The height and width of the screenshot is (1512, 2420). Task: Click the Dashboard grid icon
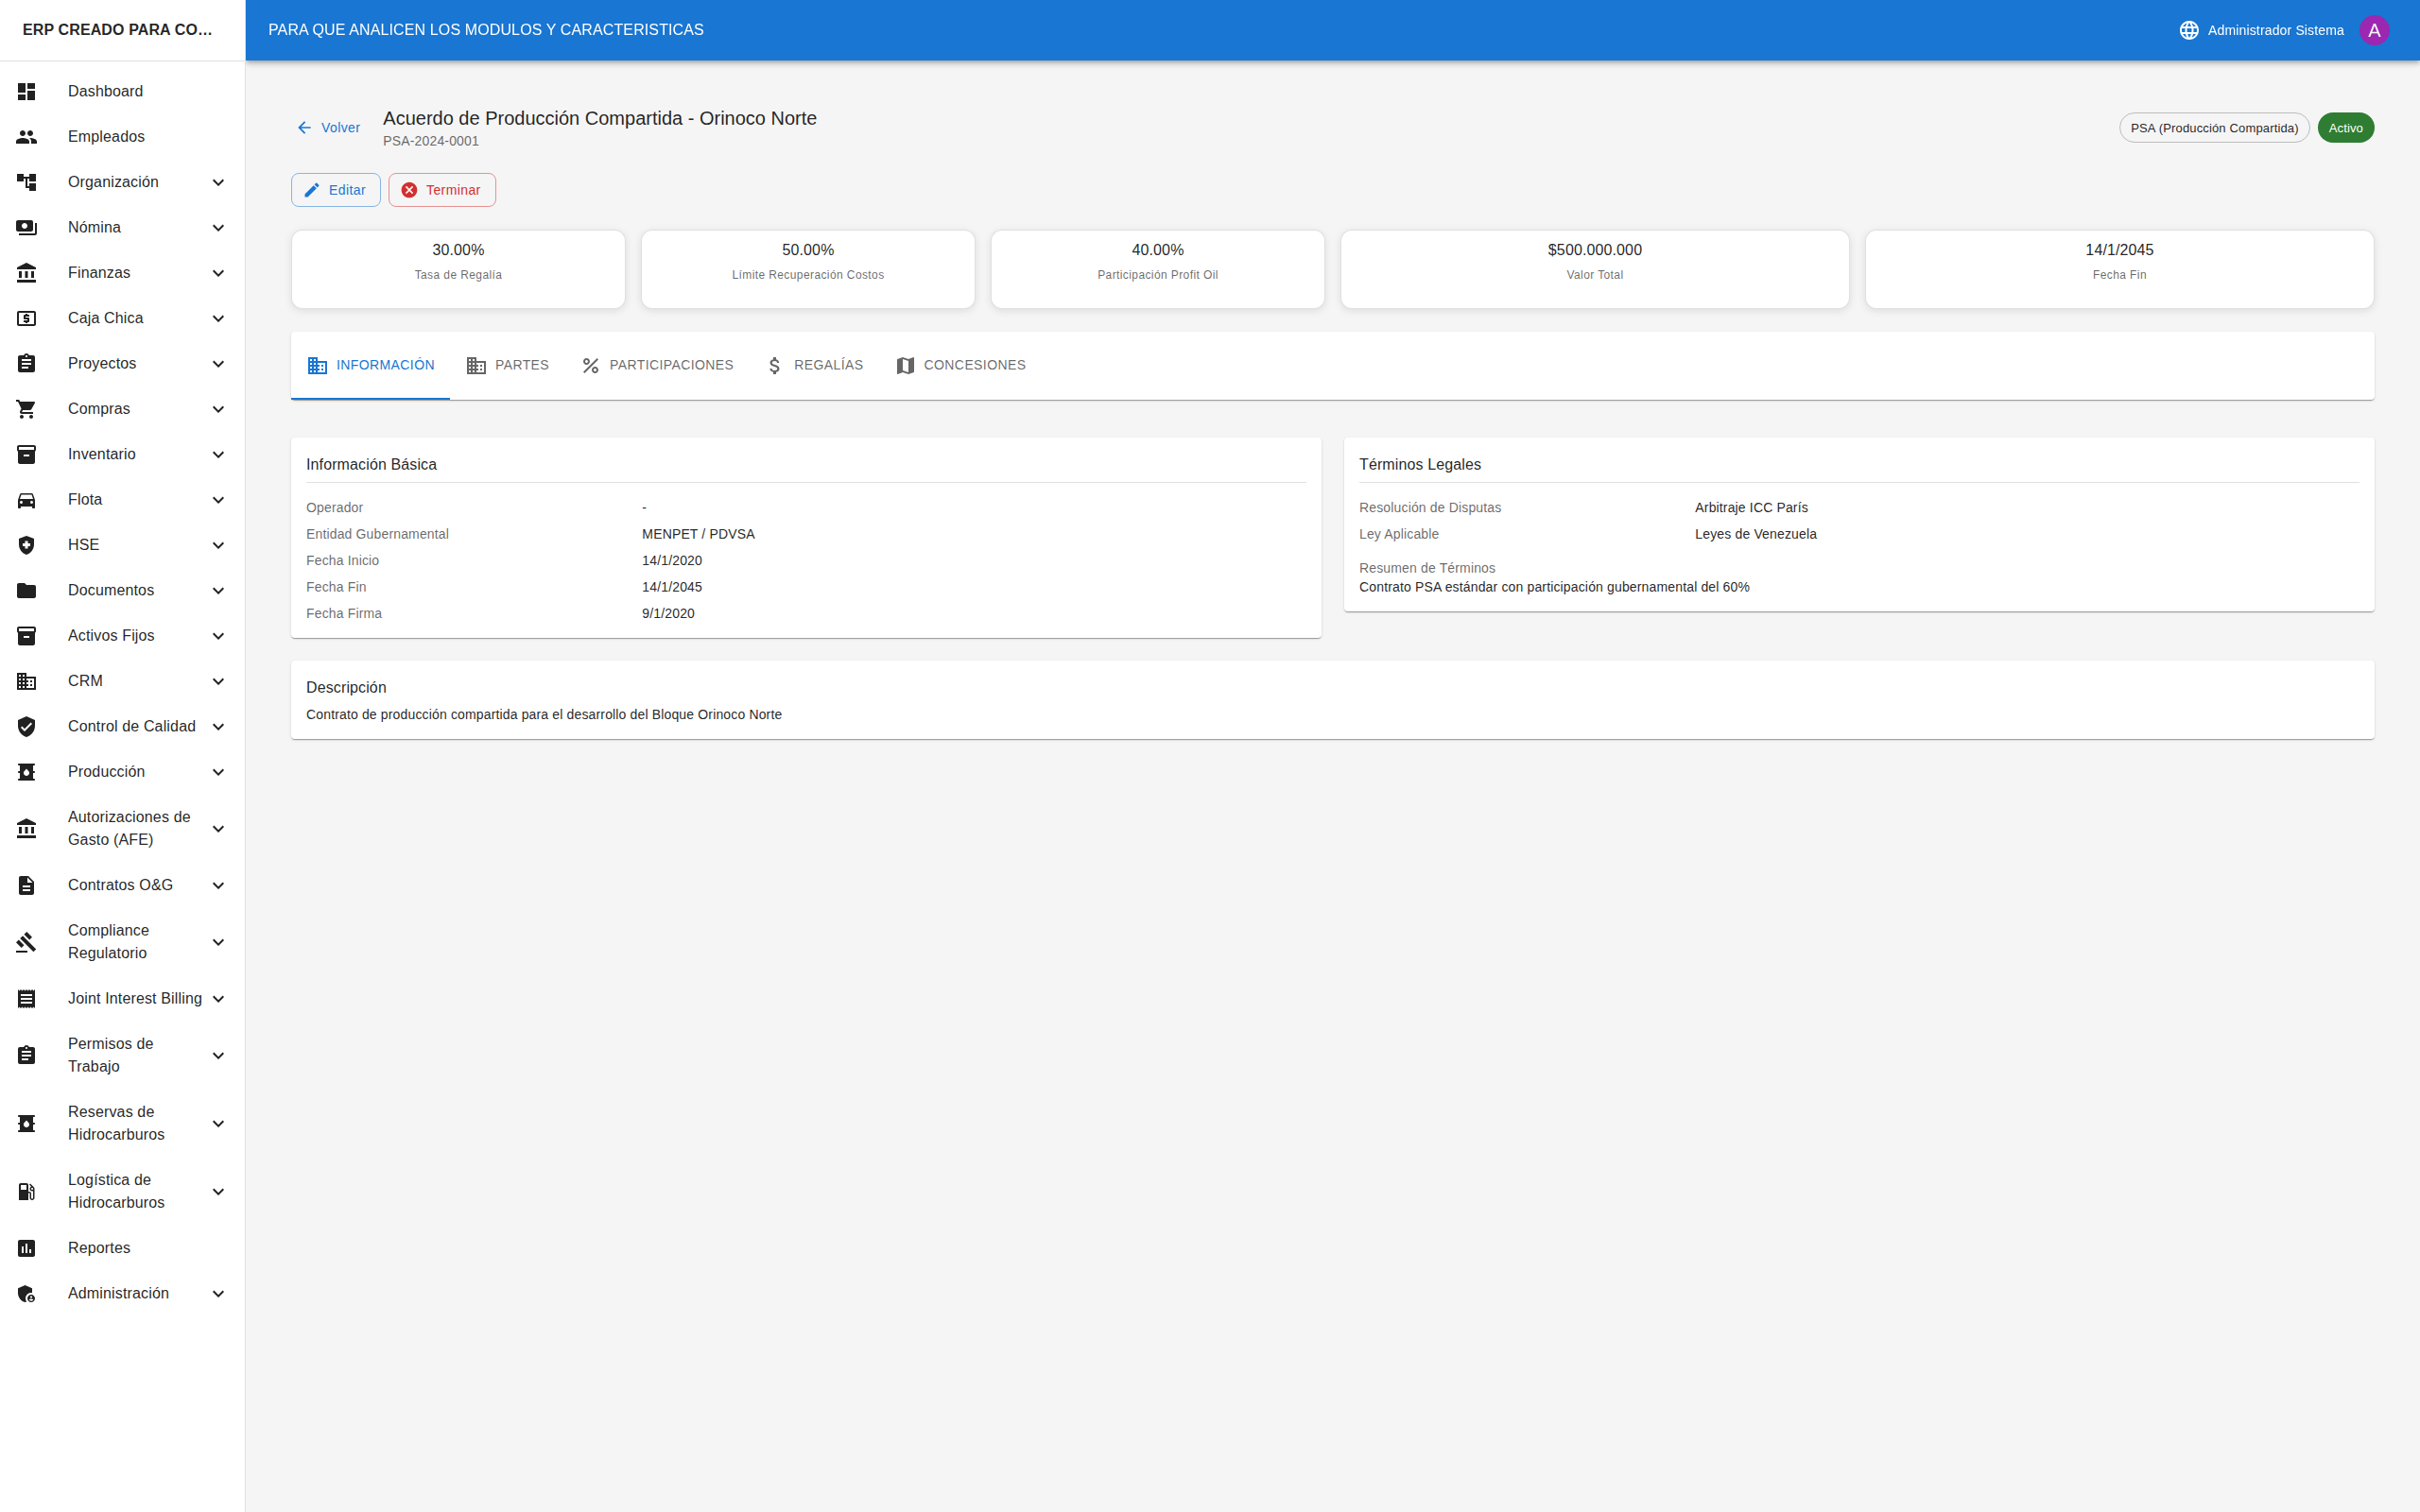27,91
